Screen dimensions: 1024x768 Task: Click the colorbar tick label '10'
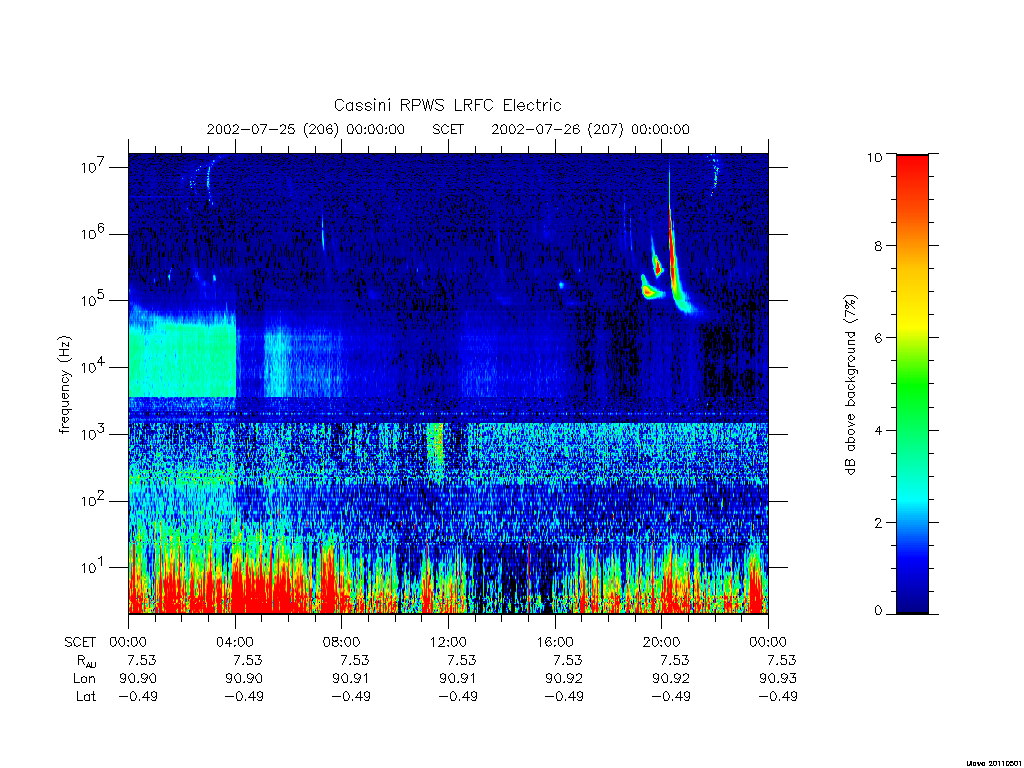click(874, 157)
